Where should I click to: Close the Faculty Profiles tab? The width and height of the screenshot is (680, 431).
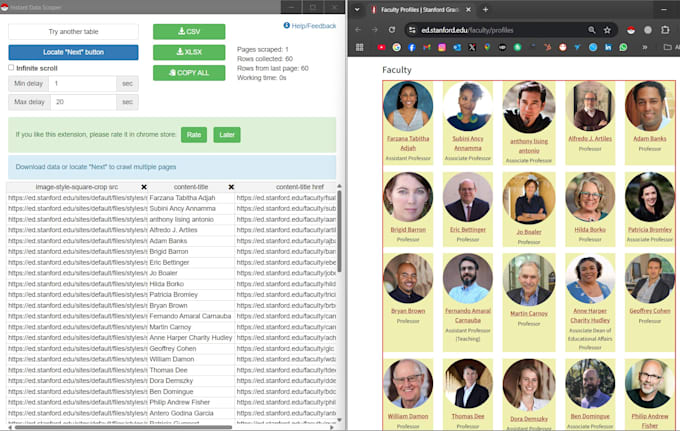468,9
